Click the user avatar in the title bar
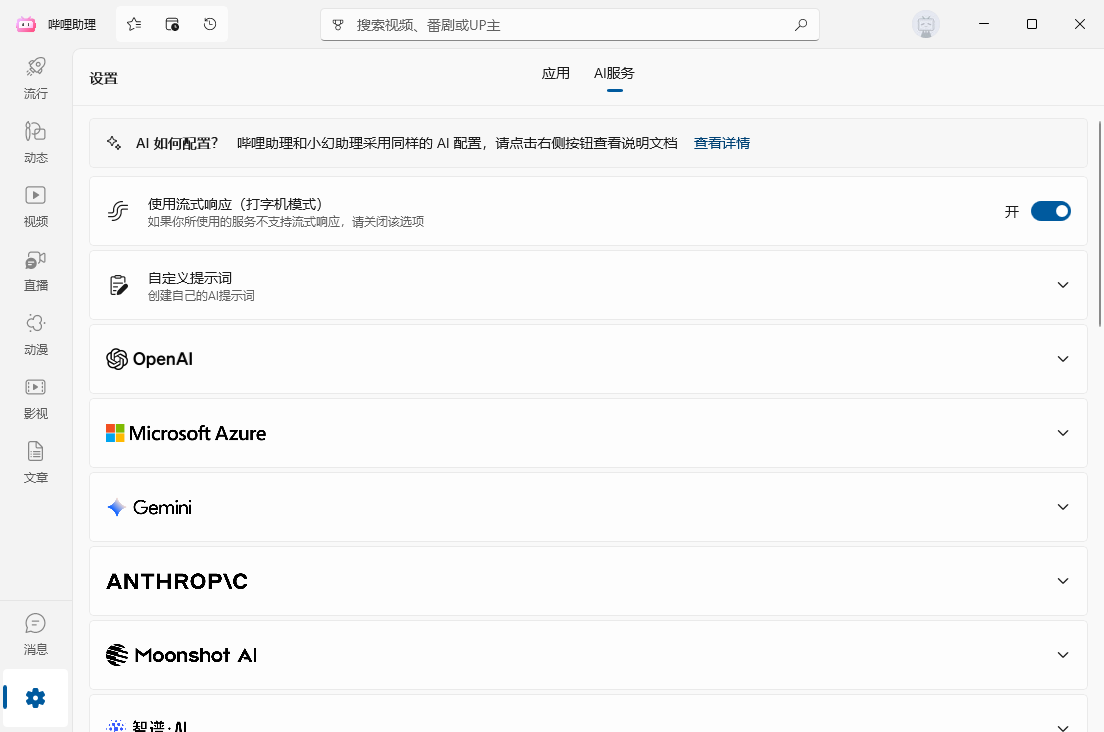1104x732 pixels. (x=926, y=25)
